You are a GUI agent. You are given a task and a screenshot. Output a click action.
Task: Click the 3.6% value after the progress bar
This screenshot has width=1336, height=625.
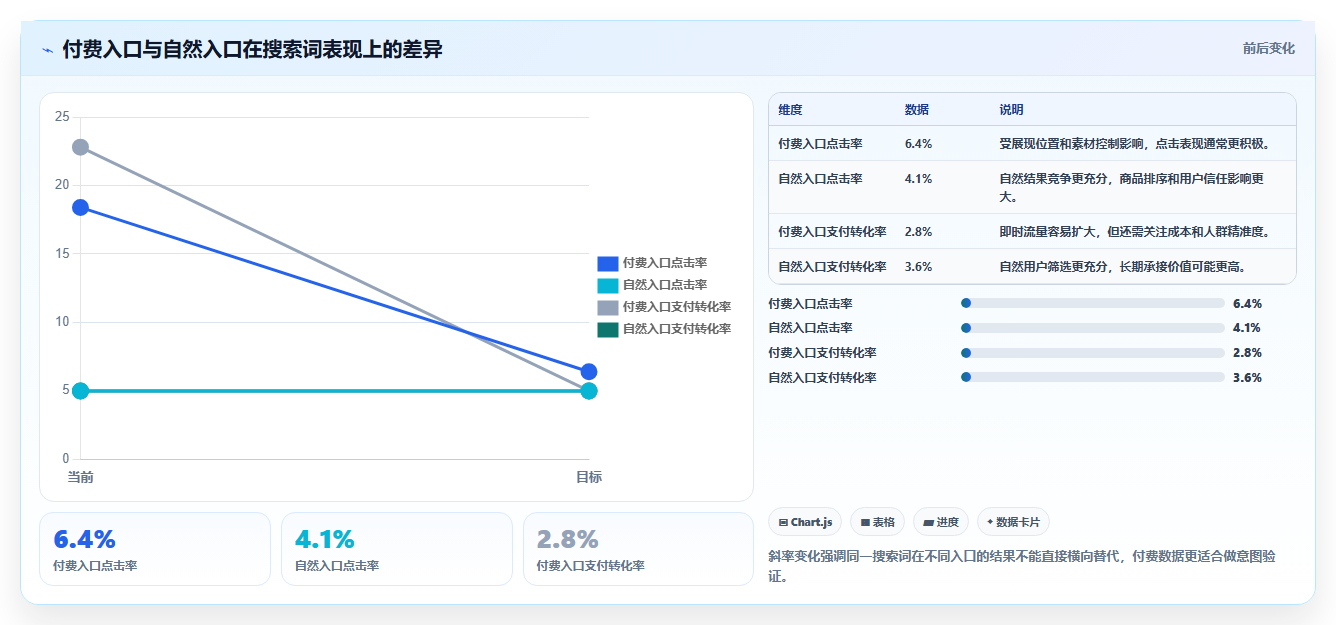click(1247, 378)
